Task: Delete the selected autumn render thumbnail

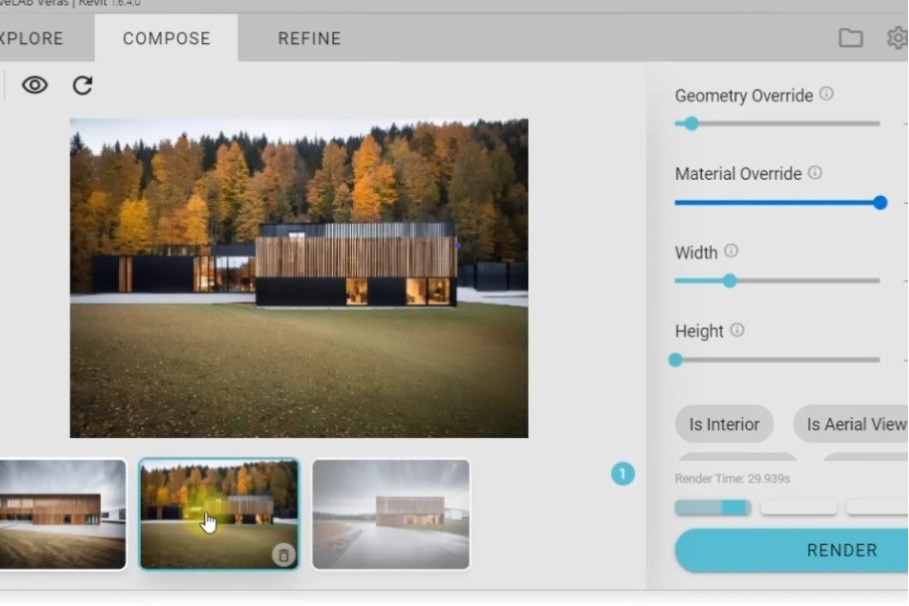Action: coord(283,554)
